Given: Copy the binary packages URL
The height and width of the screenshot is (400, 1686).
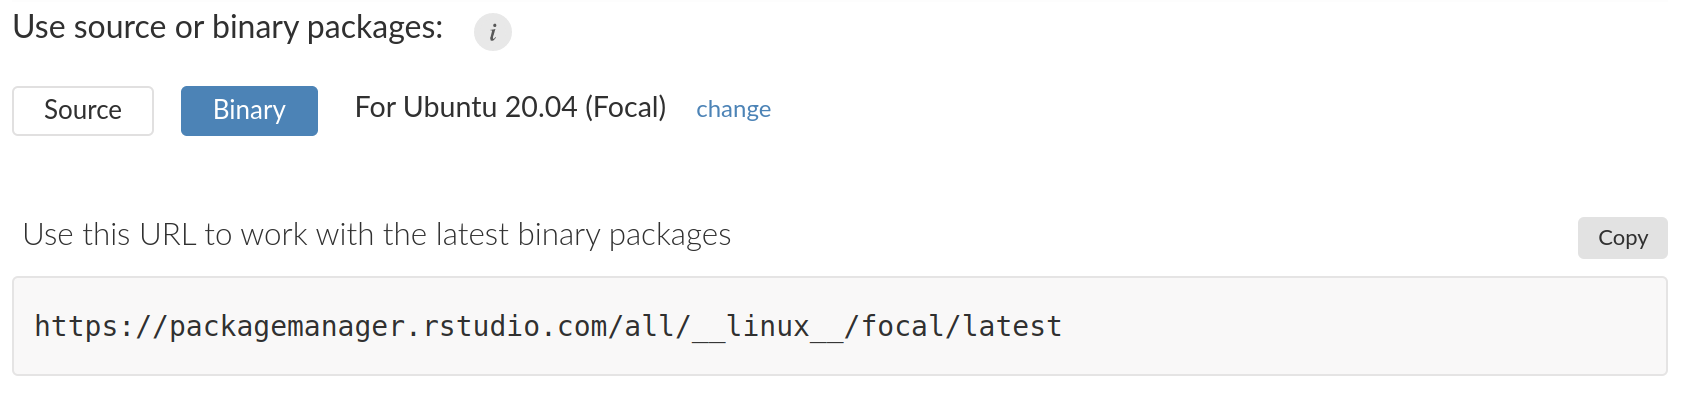Looking at the screenshot, I should pos(1622,238).
